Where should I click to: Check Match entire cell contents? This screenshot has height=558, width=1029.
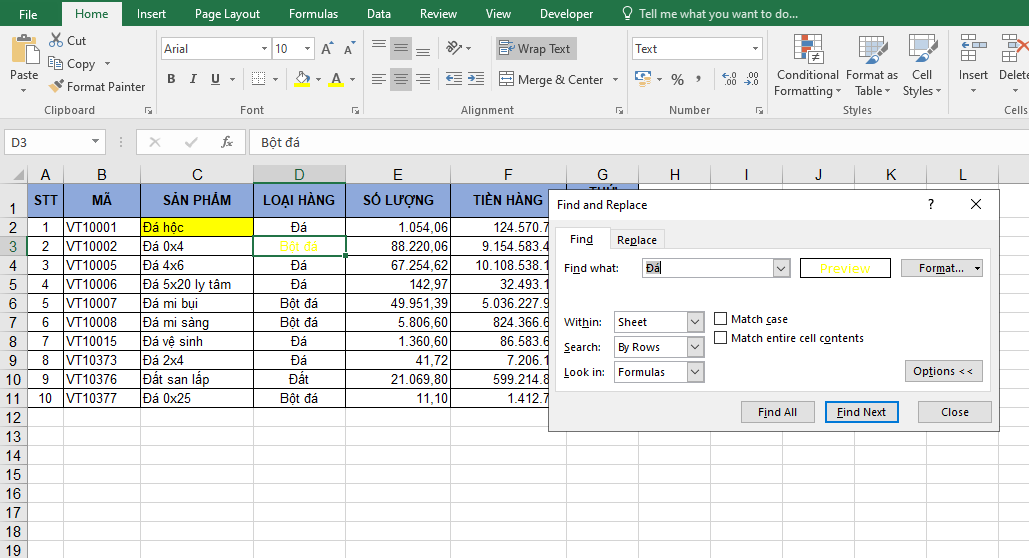click(721, 338)
